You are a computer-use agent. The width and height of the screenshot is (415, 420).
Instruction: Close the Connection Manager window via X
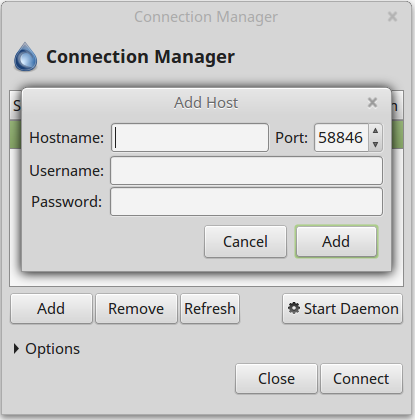(392, 16)
